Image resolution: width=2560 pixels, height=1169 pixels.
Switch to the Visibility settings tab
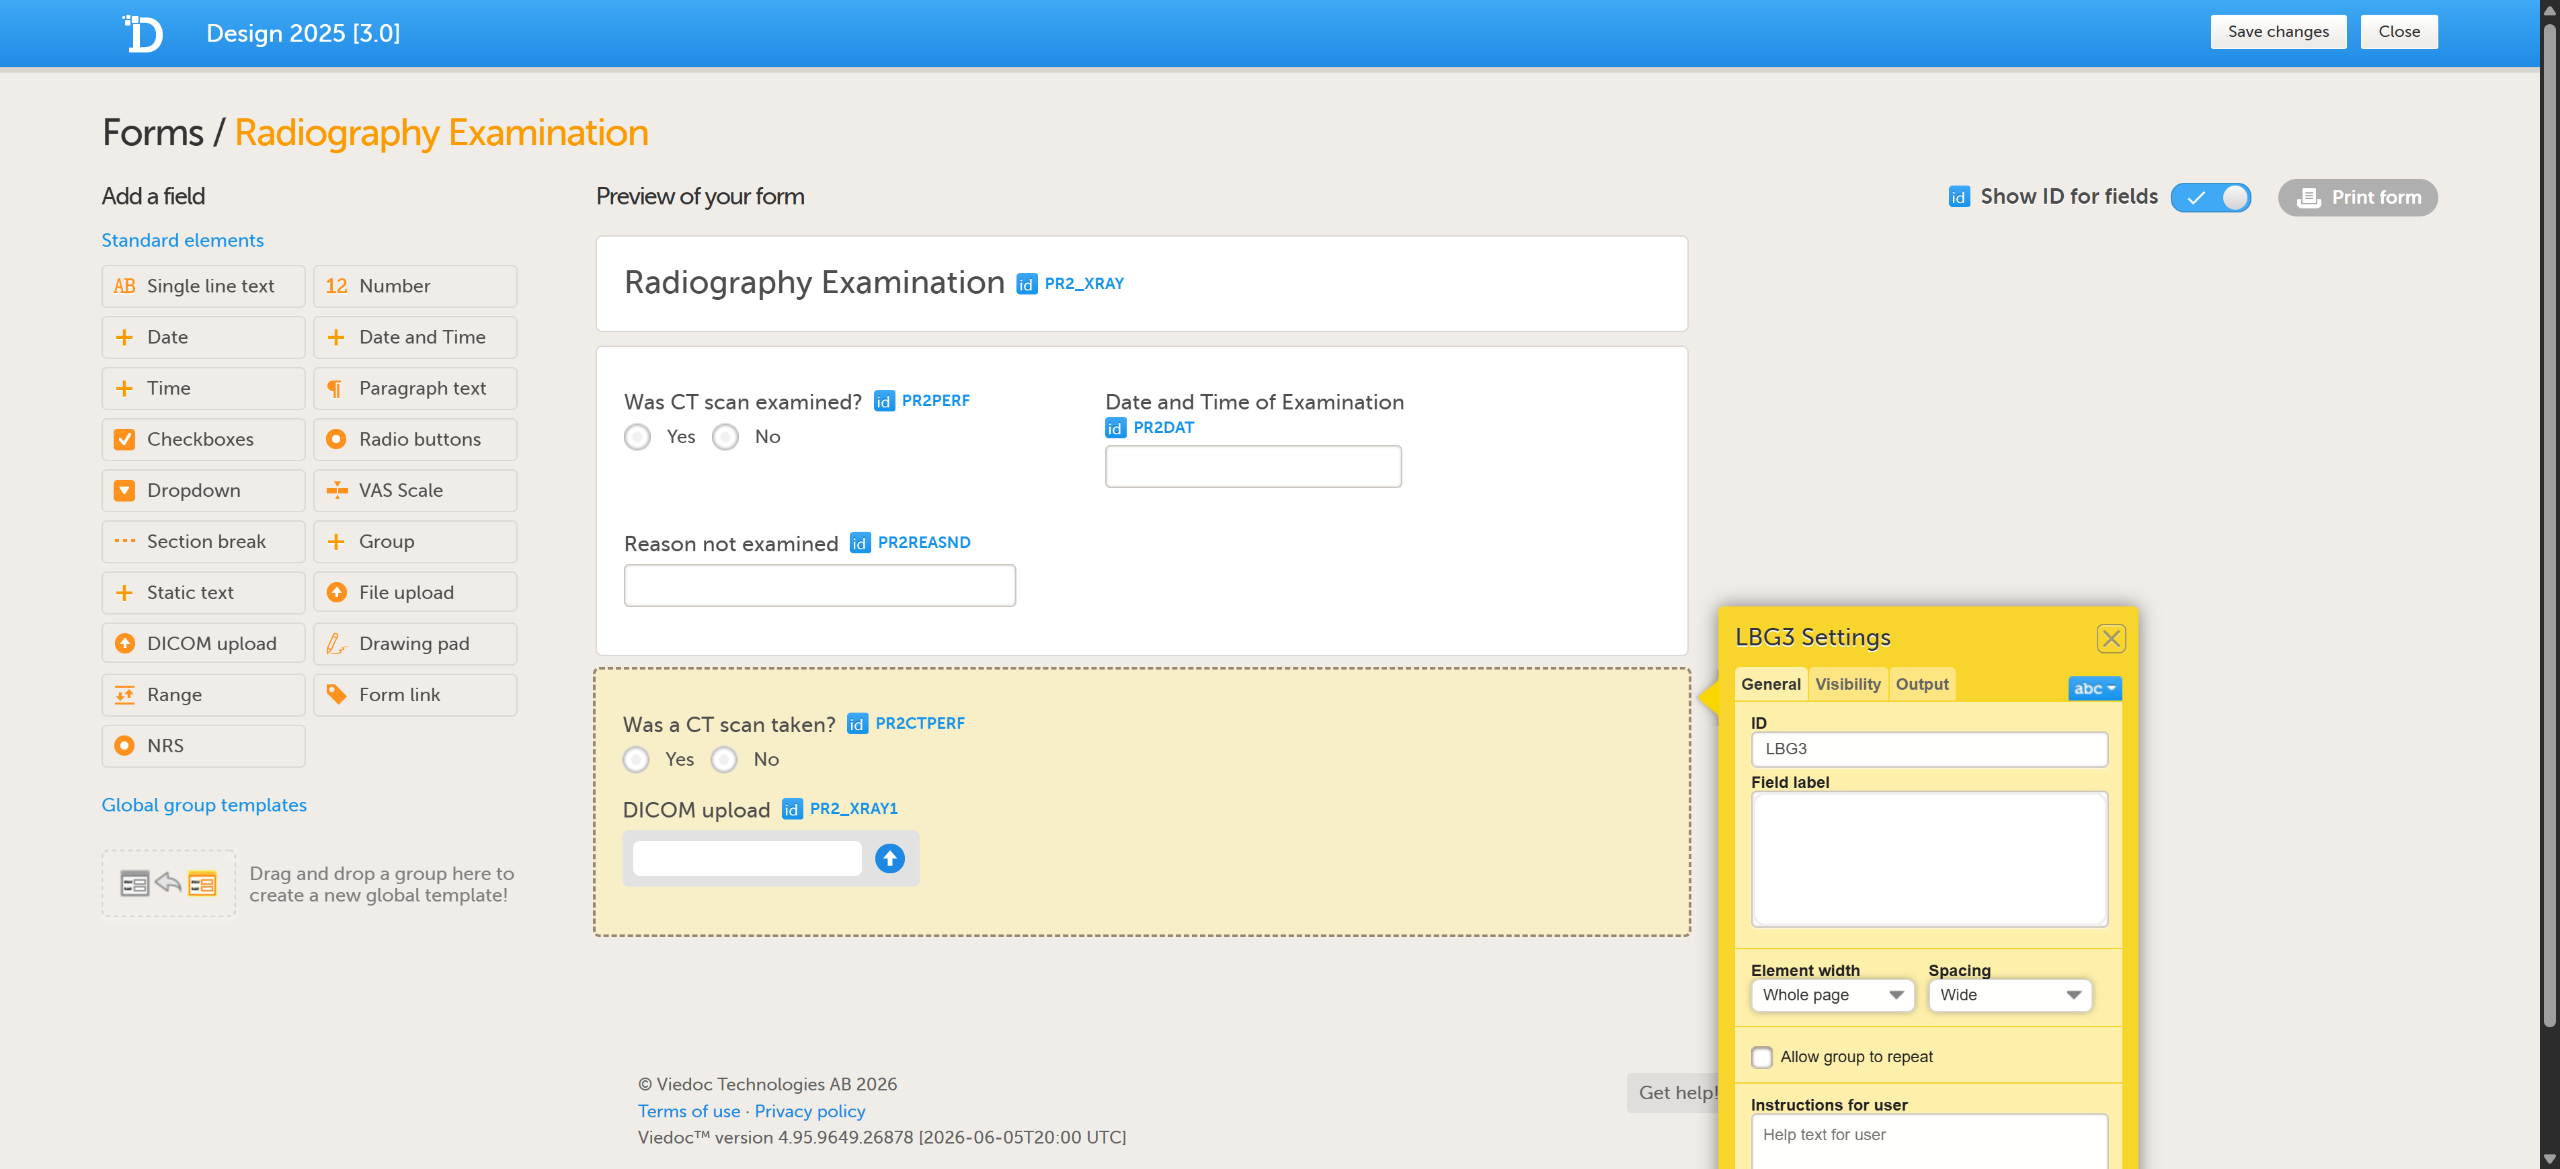pos(1848,684)
